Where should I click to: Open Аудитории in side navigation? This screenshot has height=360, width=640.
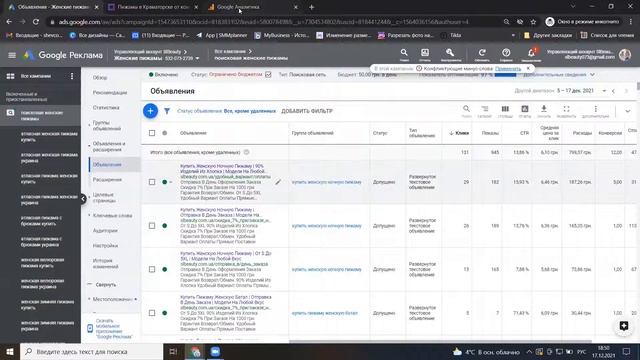tap(105, 231)
